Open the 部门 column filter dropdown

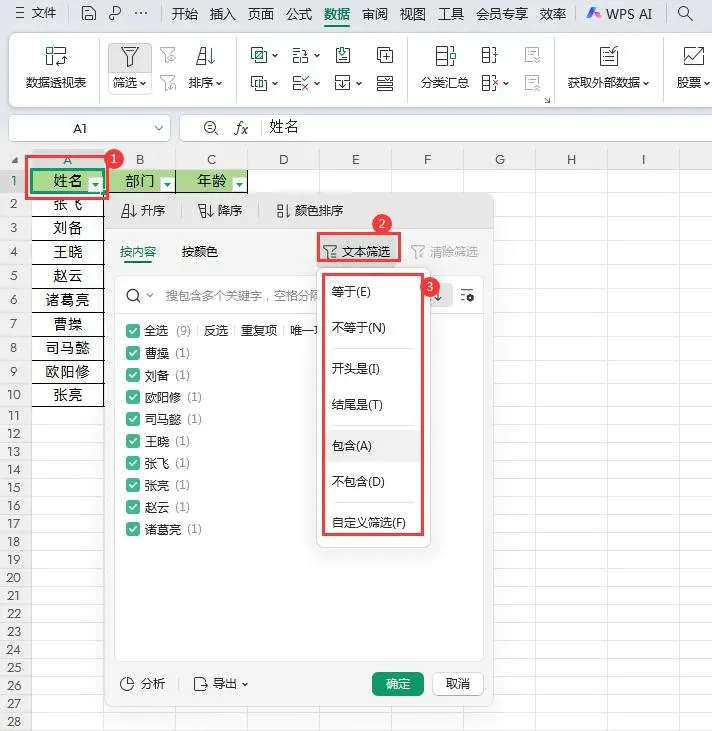[167, 185]
